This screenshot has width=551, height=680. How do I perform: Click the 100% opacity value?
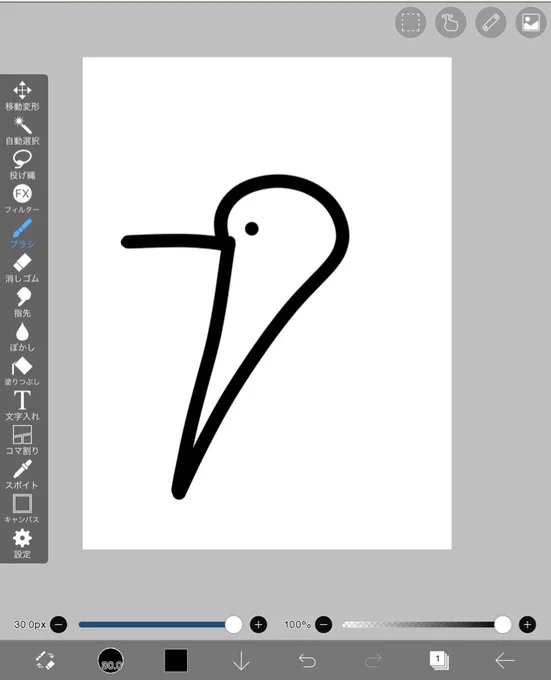(x=297, y=624)
